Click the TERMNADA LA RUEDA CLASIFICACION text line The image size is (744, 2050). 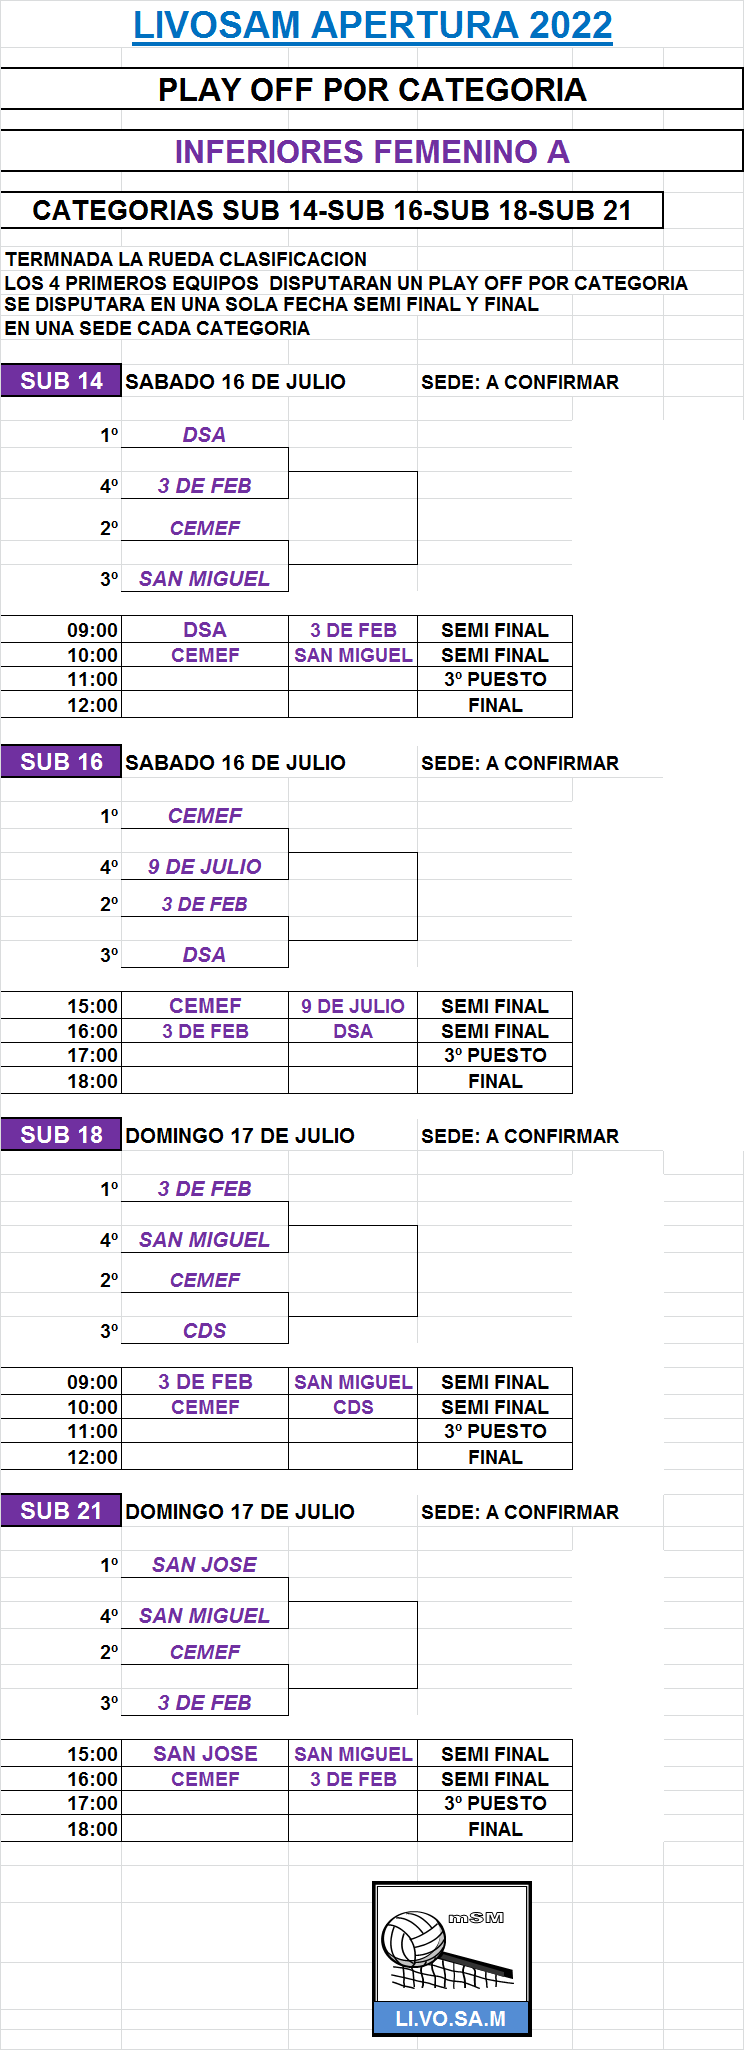186,259
